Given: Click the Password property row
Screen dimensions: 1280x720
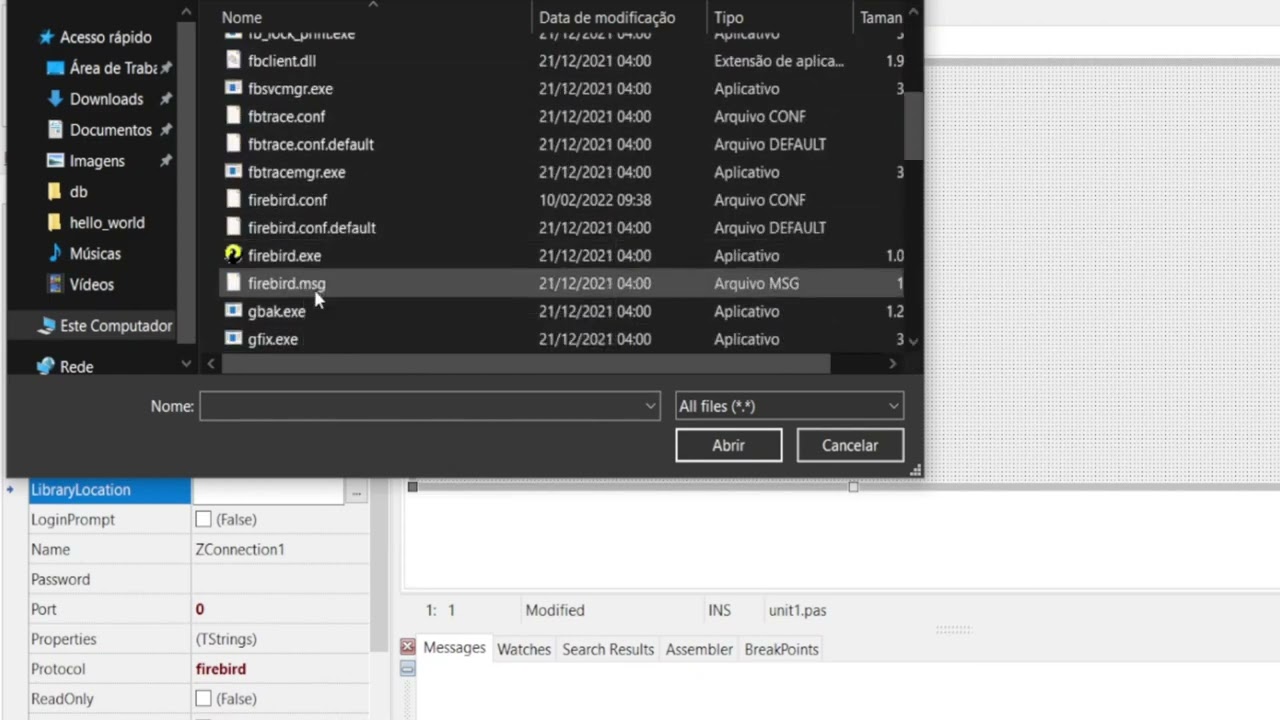Looking at the screenshot, I should pos(198,579).
